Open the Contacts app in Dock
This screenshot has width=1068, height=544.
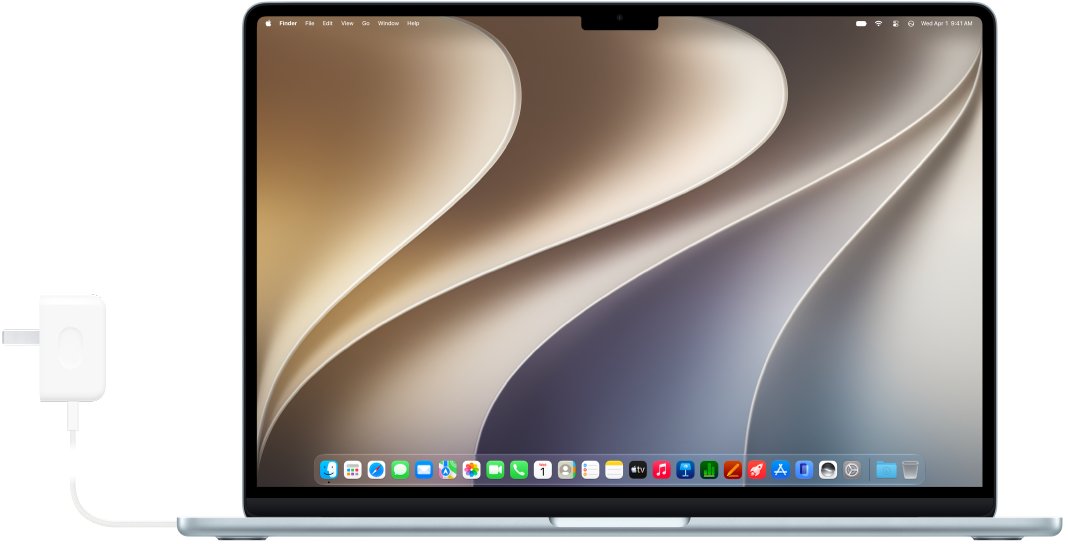(567, 470)
